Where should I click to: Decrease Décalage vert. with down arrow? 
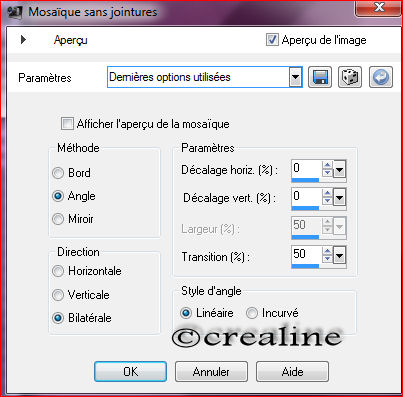[x=328, y=201]
